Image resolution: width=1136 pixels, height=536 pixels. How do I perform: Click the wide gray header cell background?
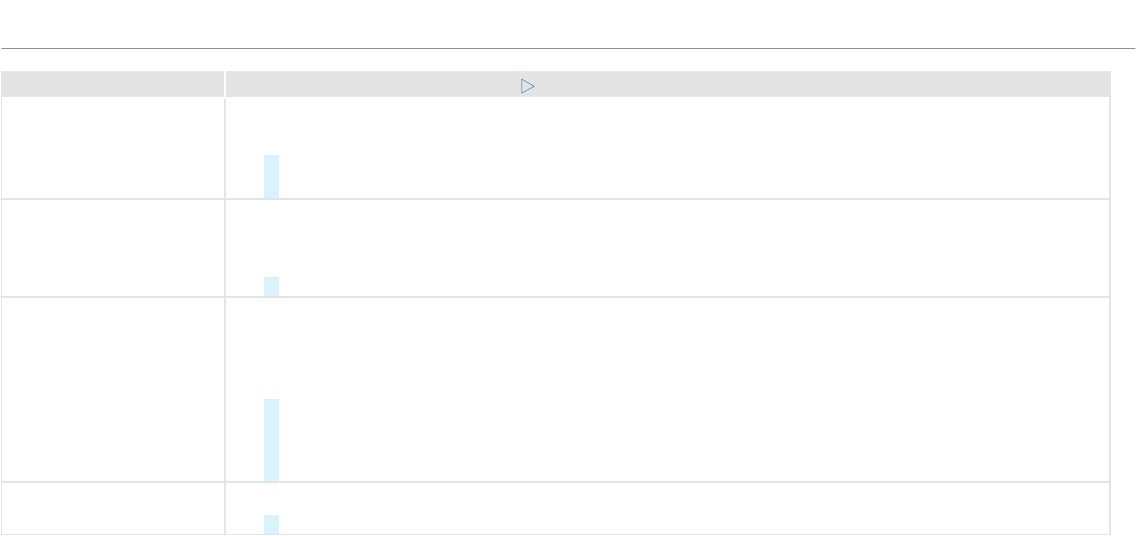pos(667,84)
